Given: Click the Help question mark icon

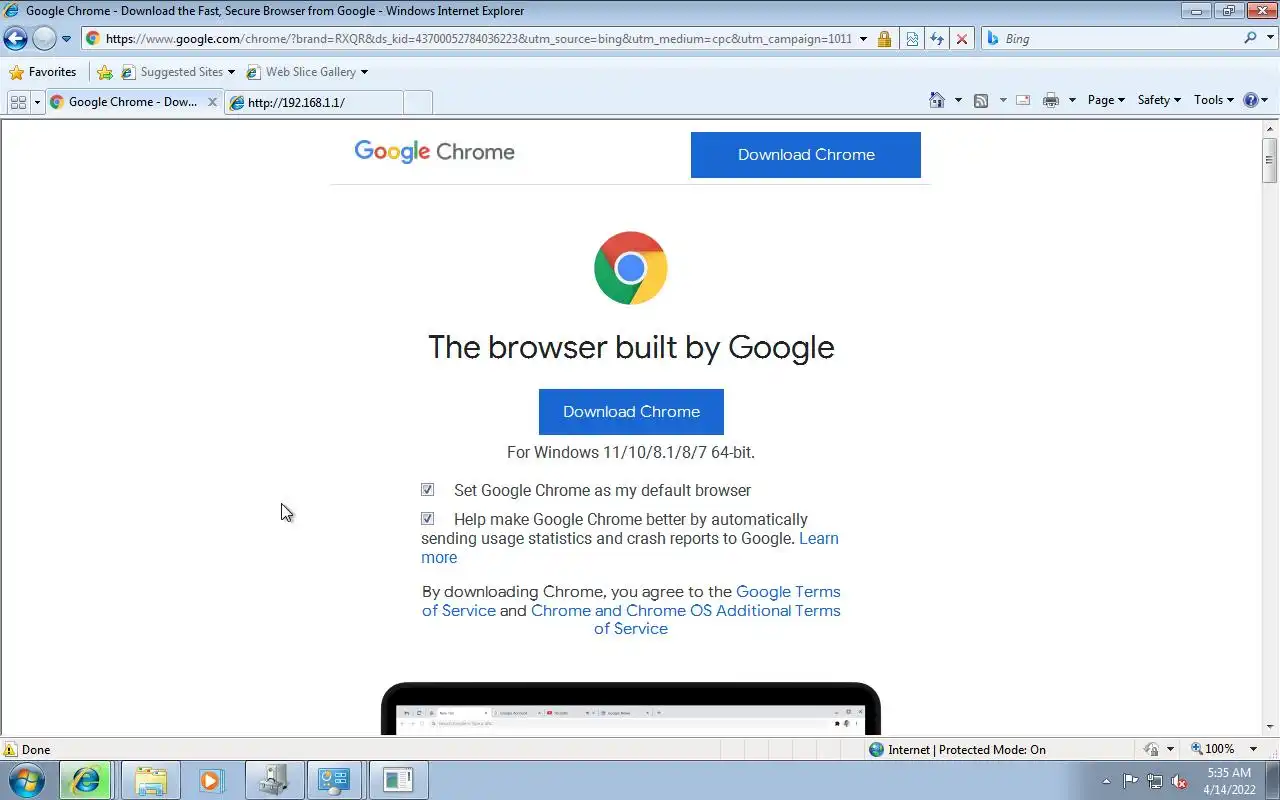Looking at the screenshot, I should point(1250,100).
